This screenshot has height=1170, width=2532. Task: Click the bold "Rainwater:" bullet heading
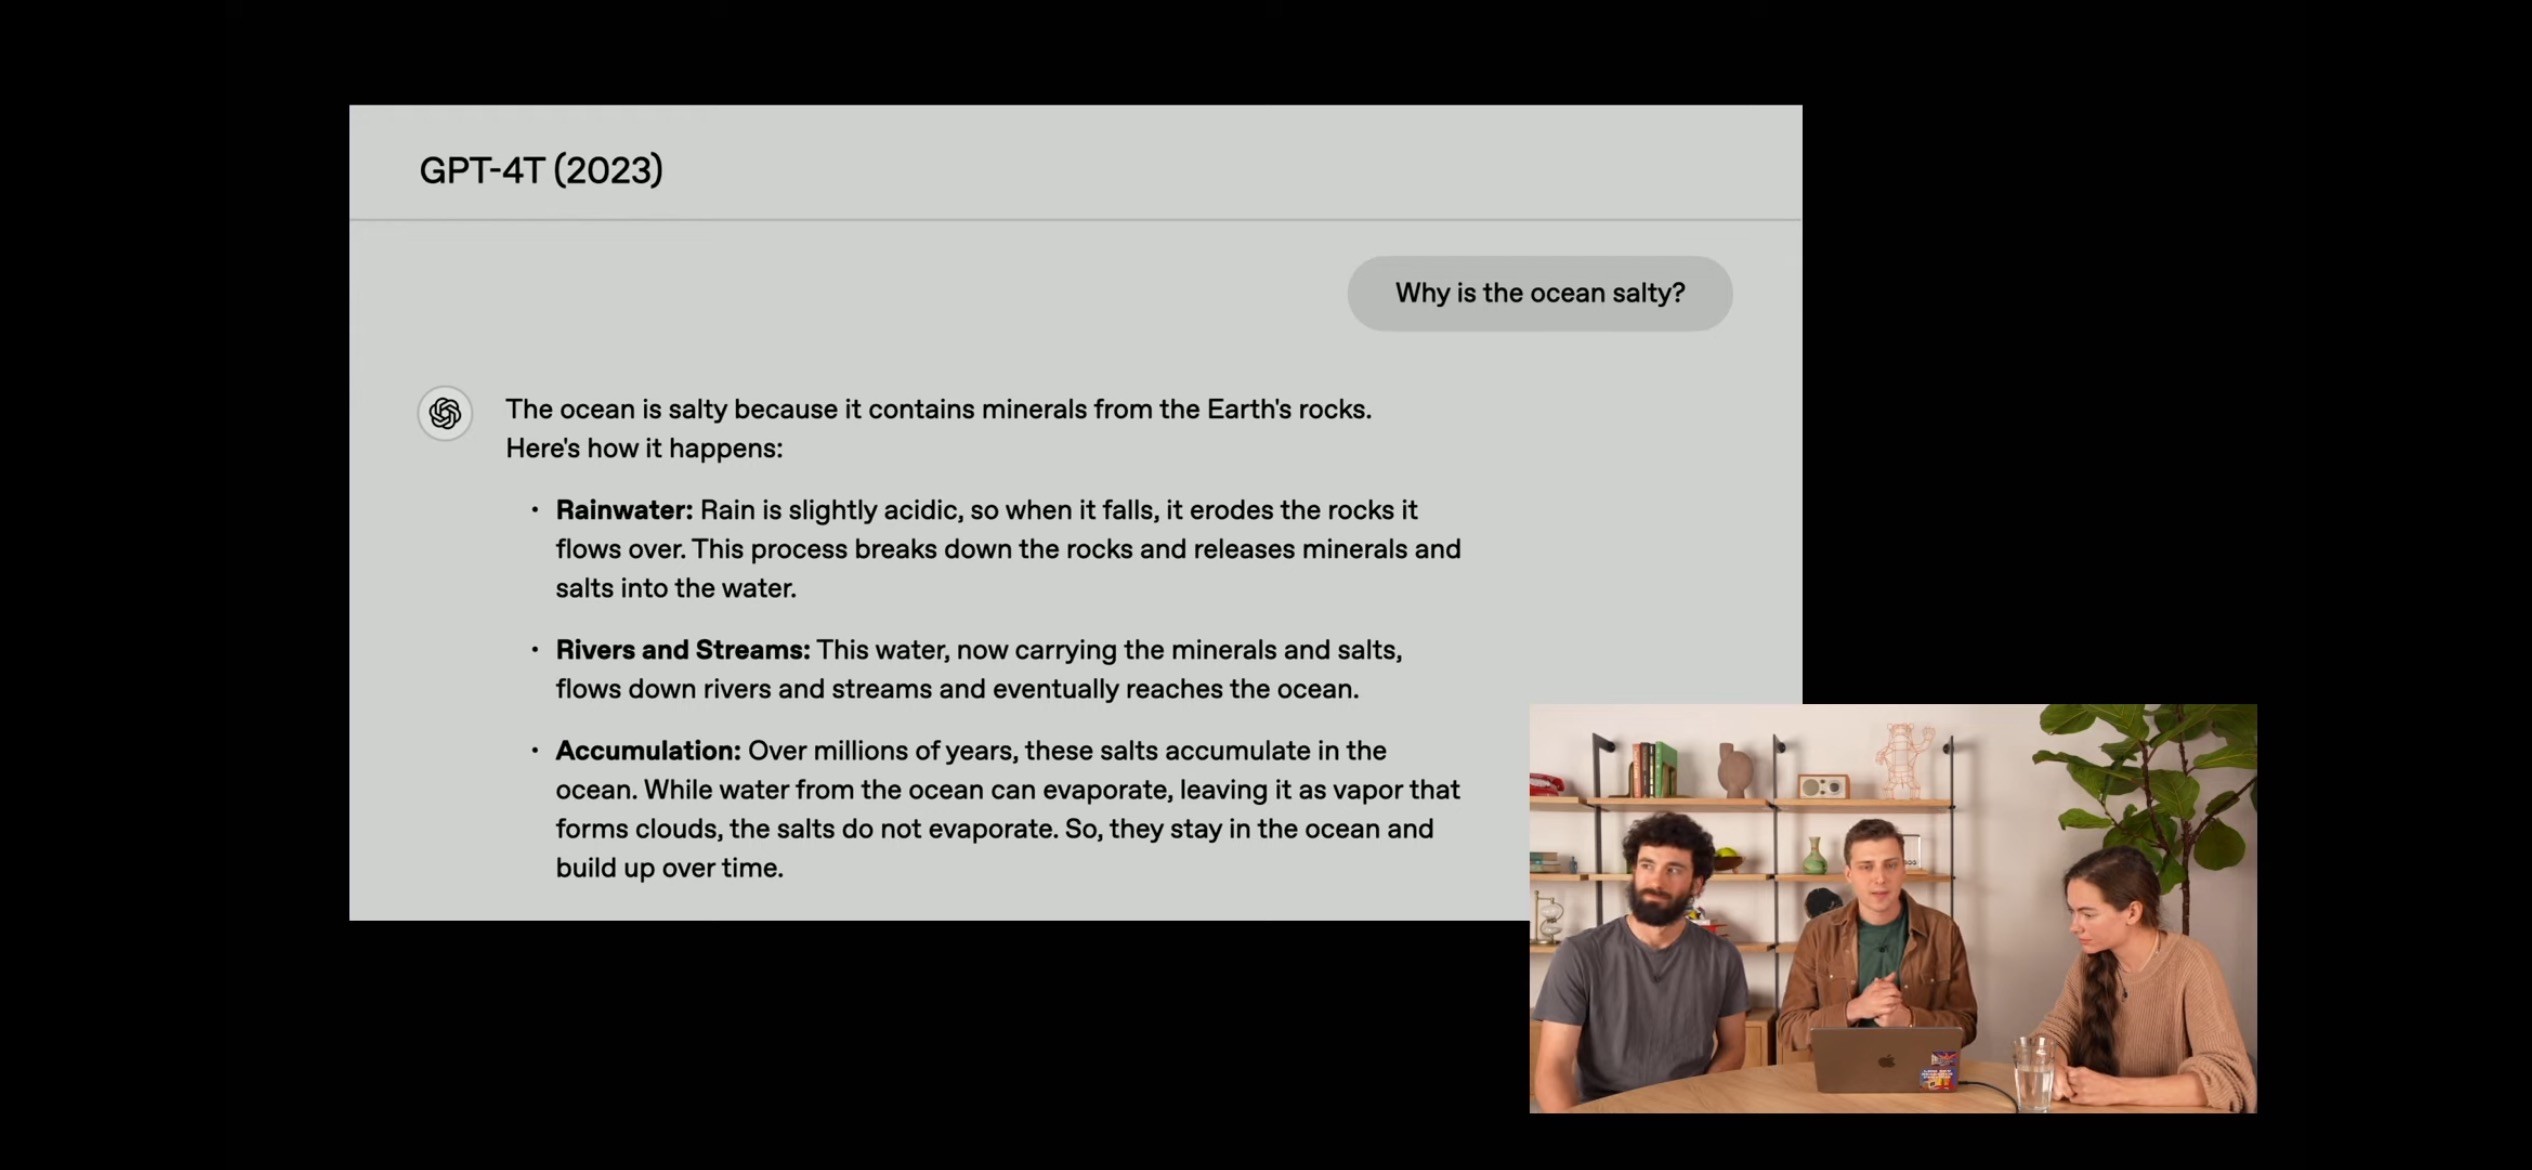pyautogui.click(x=624, y=510)
